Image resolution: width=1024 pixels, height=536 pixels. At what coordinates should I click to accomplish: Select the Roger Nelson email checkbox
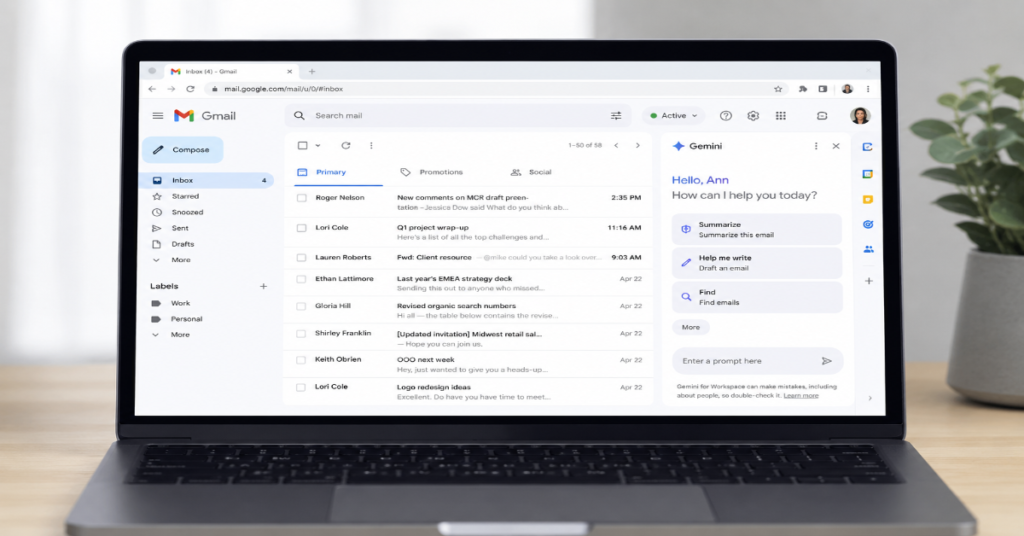(x=302, y=198)
